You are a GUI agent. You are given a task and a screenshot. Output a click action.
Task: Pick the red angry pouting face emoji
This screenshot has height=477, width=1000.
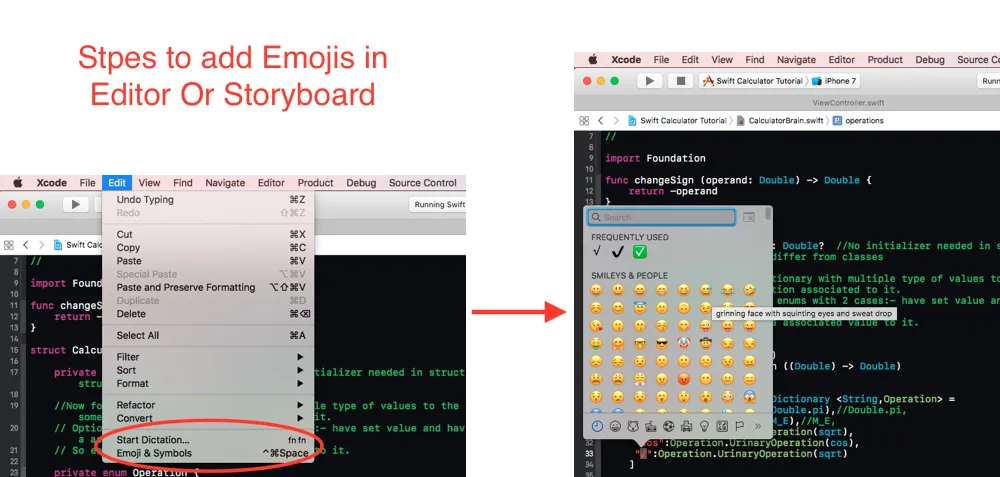click(x=684, y=379)
